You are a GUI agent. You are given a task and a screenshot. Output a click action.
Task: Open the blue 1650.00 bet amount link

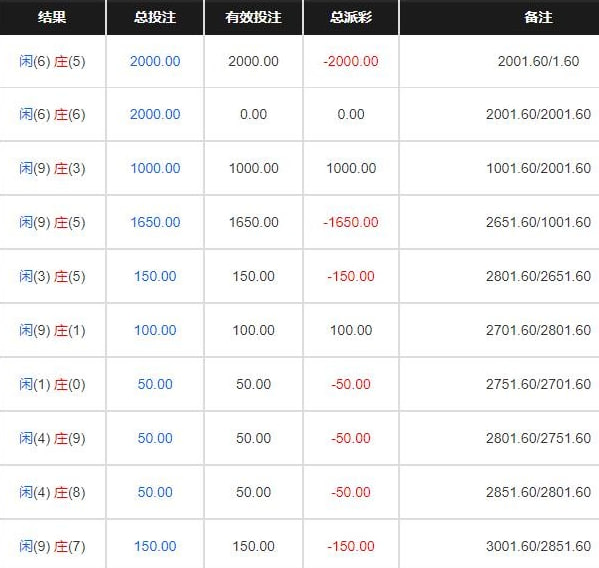pyautogui.click(x=155, y=222)
